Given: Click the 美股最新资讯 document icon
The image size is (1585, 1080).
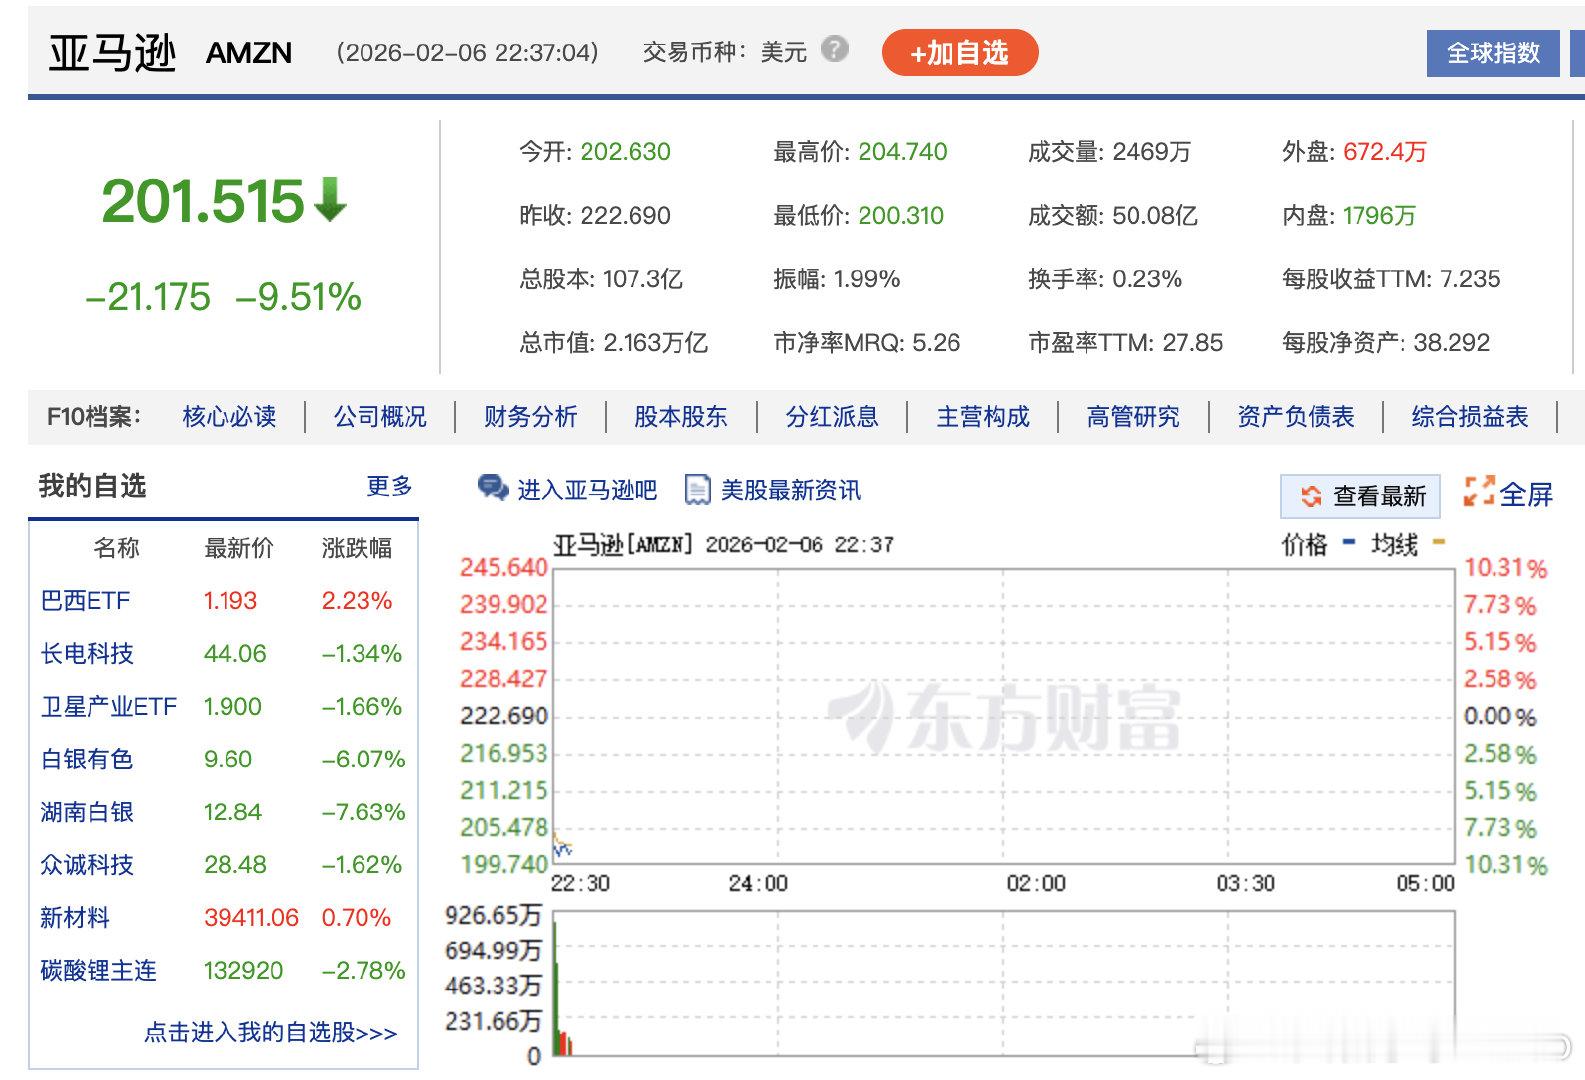Looking at the screenshot, I should (x=697, y=489).
